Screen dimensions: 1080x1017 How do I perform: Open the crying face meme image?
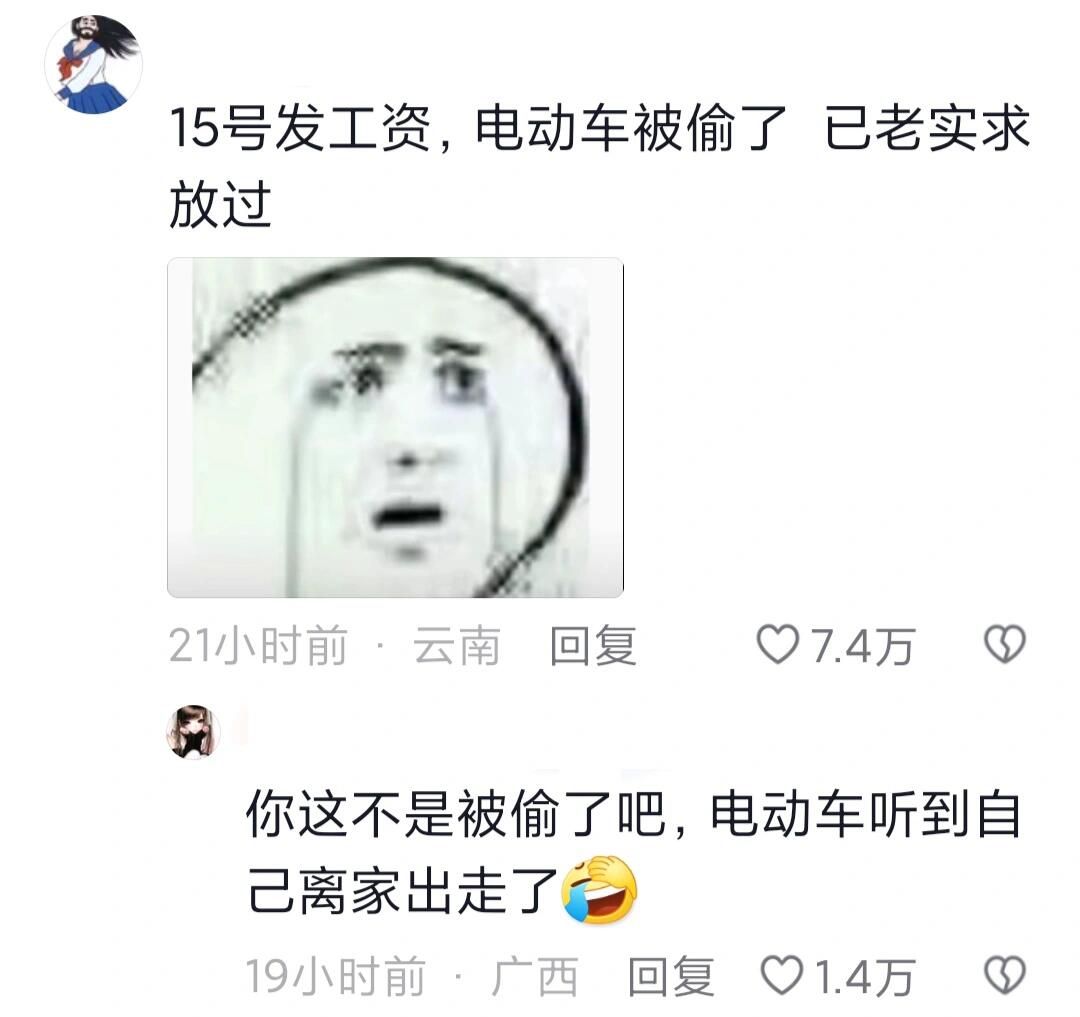395,427
